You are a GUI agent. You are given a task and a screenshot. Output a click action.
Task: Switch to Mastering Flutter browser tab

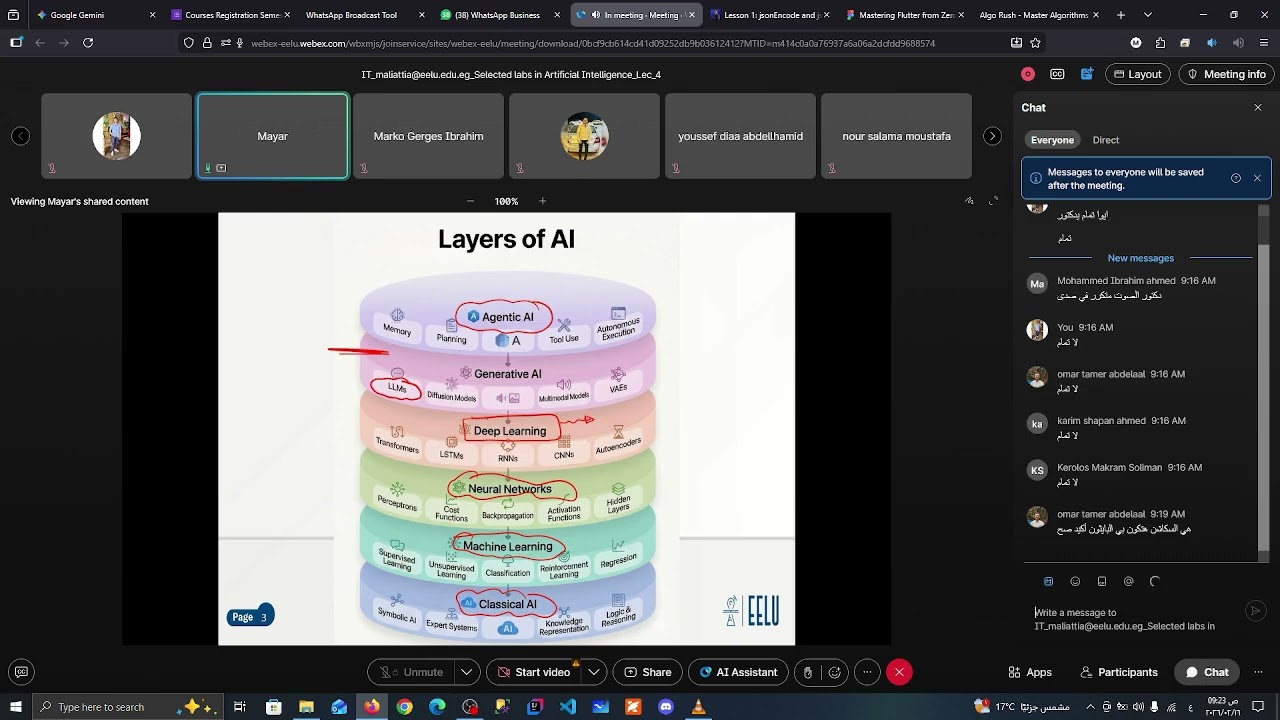(x=904, y=15)
